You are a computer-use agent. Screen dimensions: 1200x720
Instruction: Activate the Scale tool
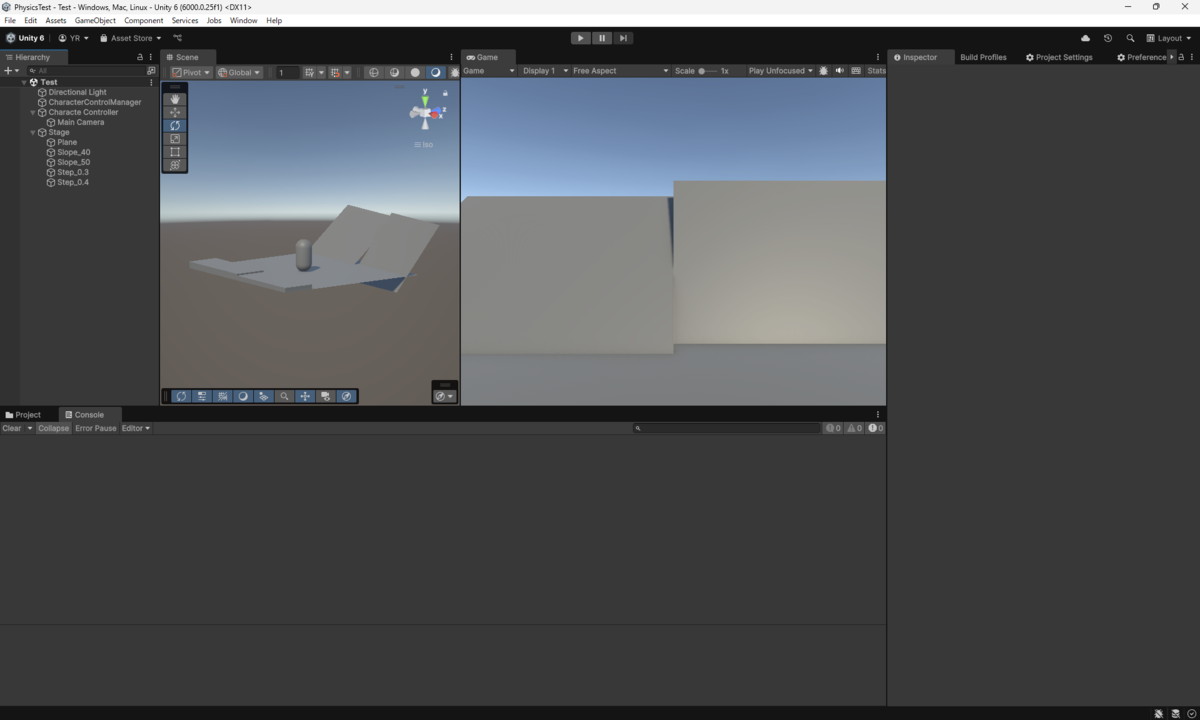click(x=175, y=138)
